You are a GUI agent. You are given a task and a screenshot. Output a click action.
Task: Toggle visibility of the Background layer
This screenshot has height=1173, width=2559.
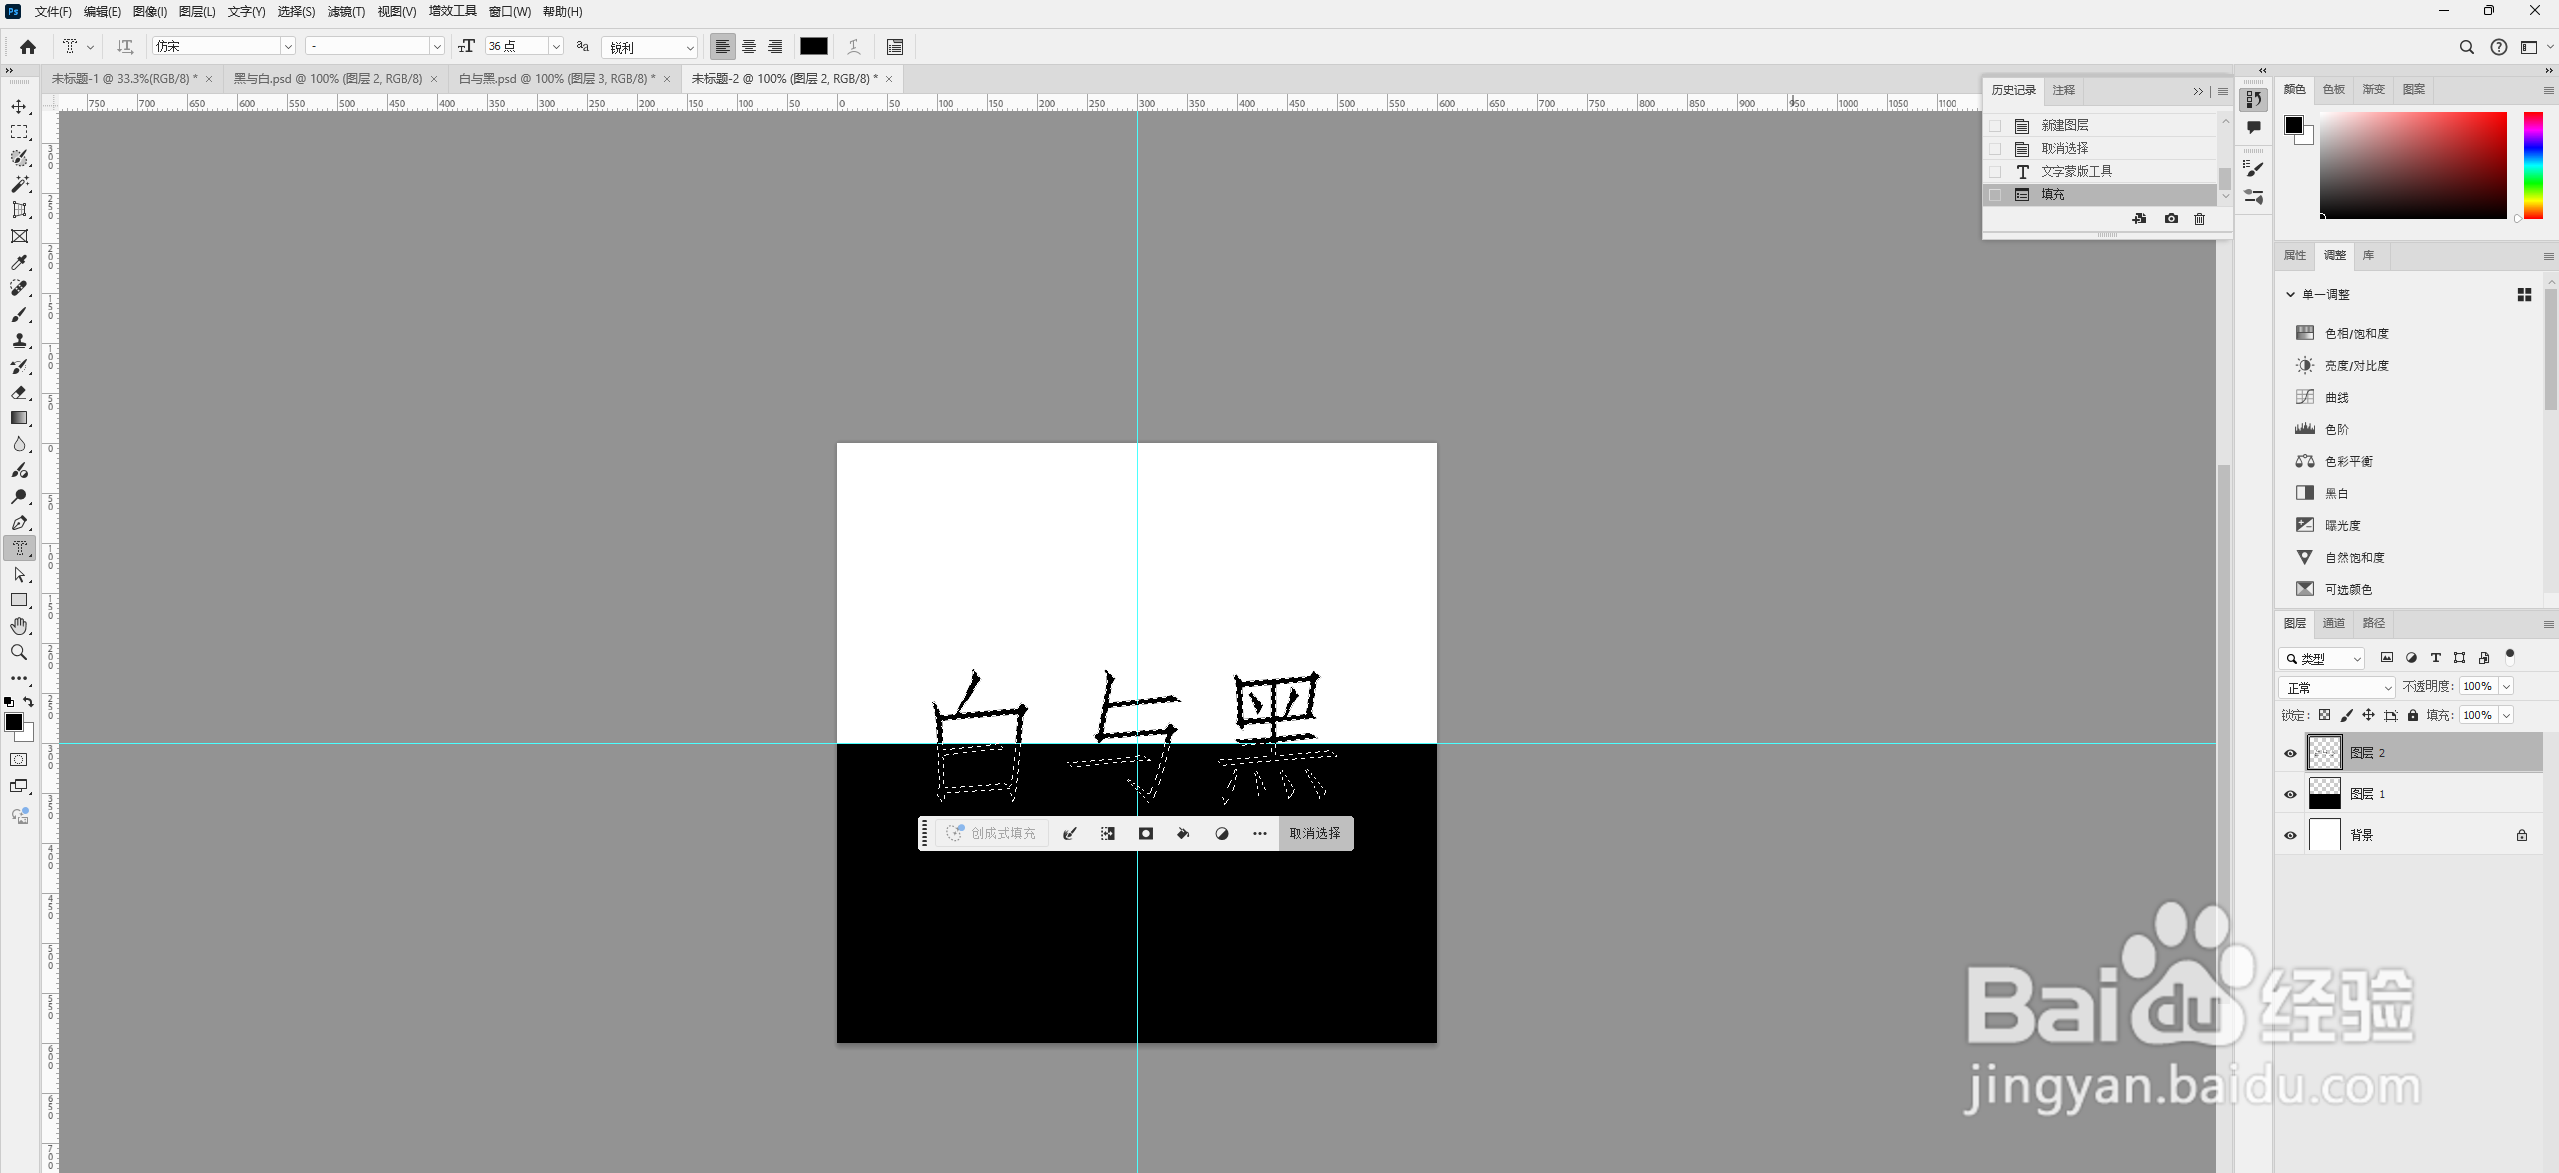click(x=2289, y=834)
